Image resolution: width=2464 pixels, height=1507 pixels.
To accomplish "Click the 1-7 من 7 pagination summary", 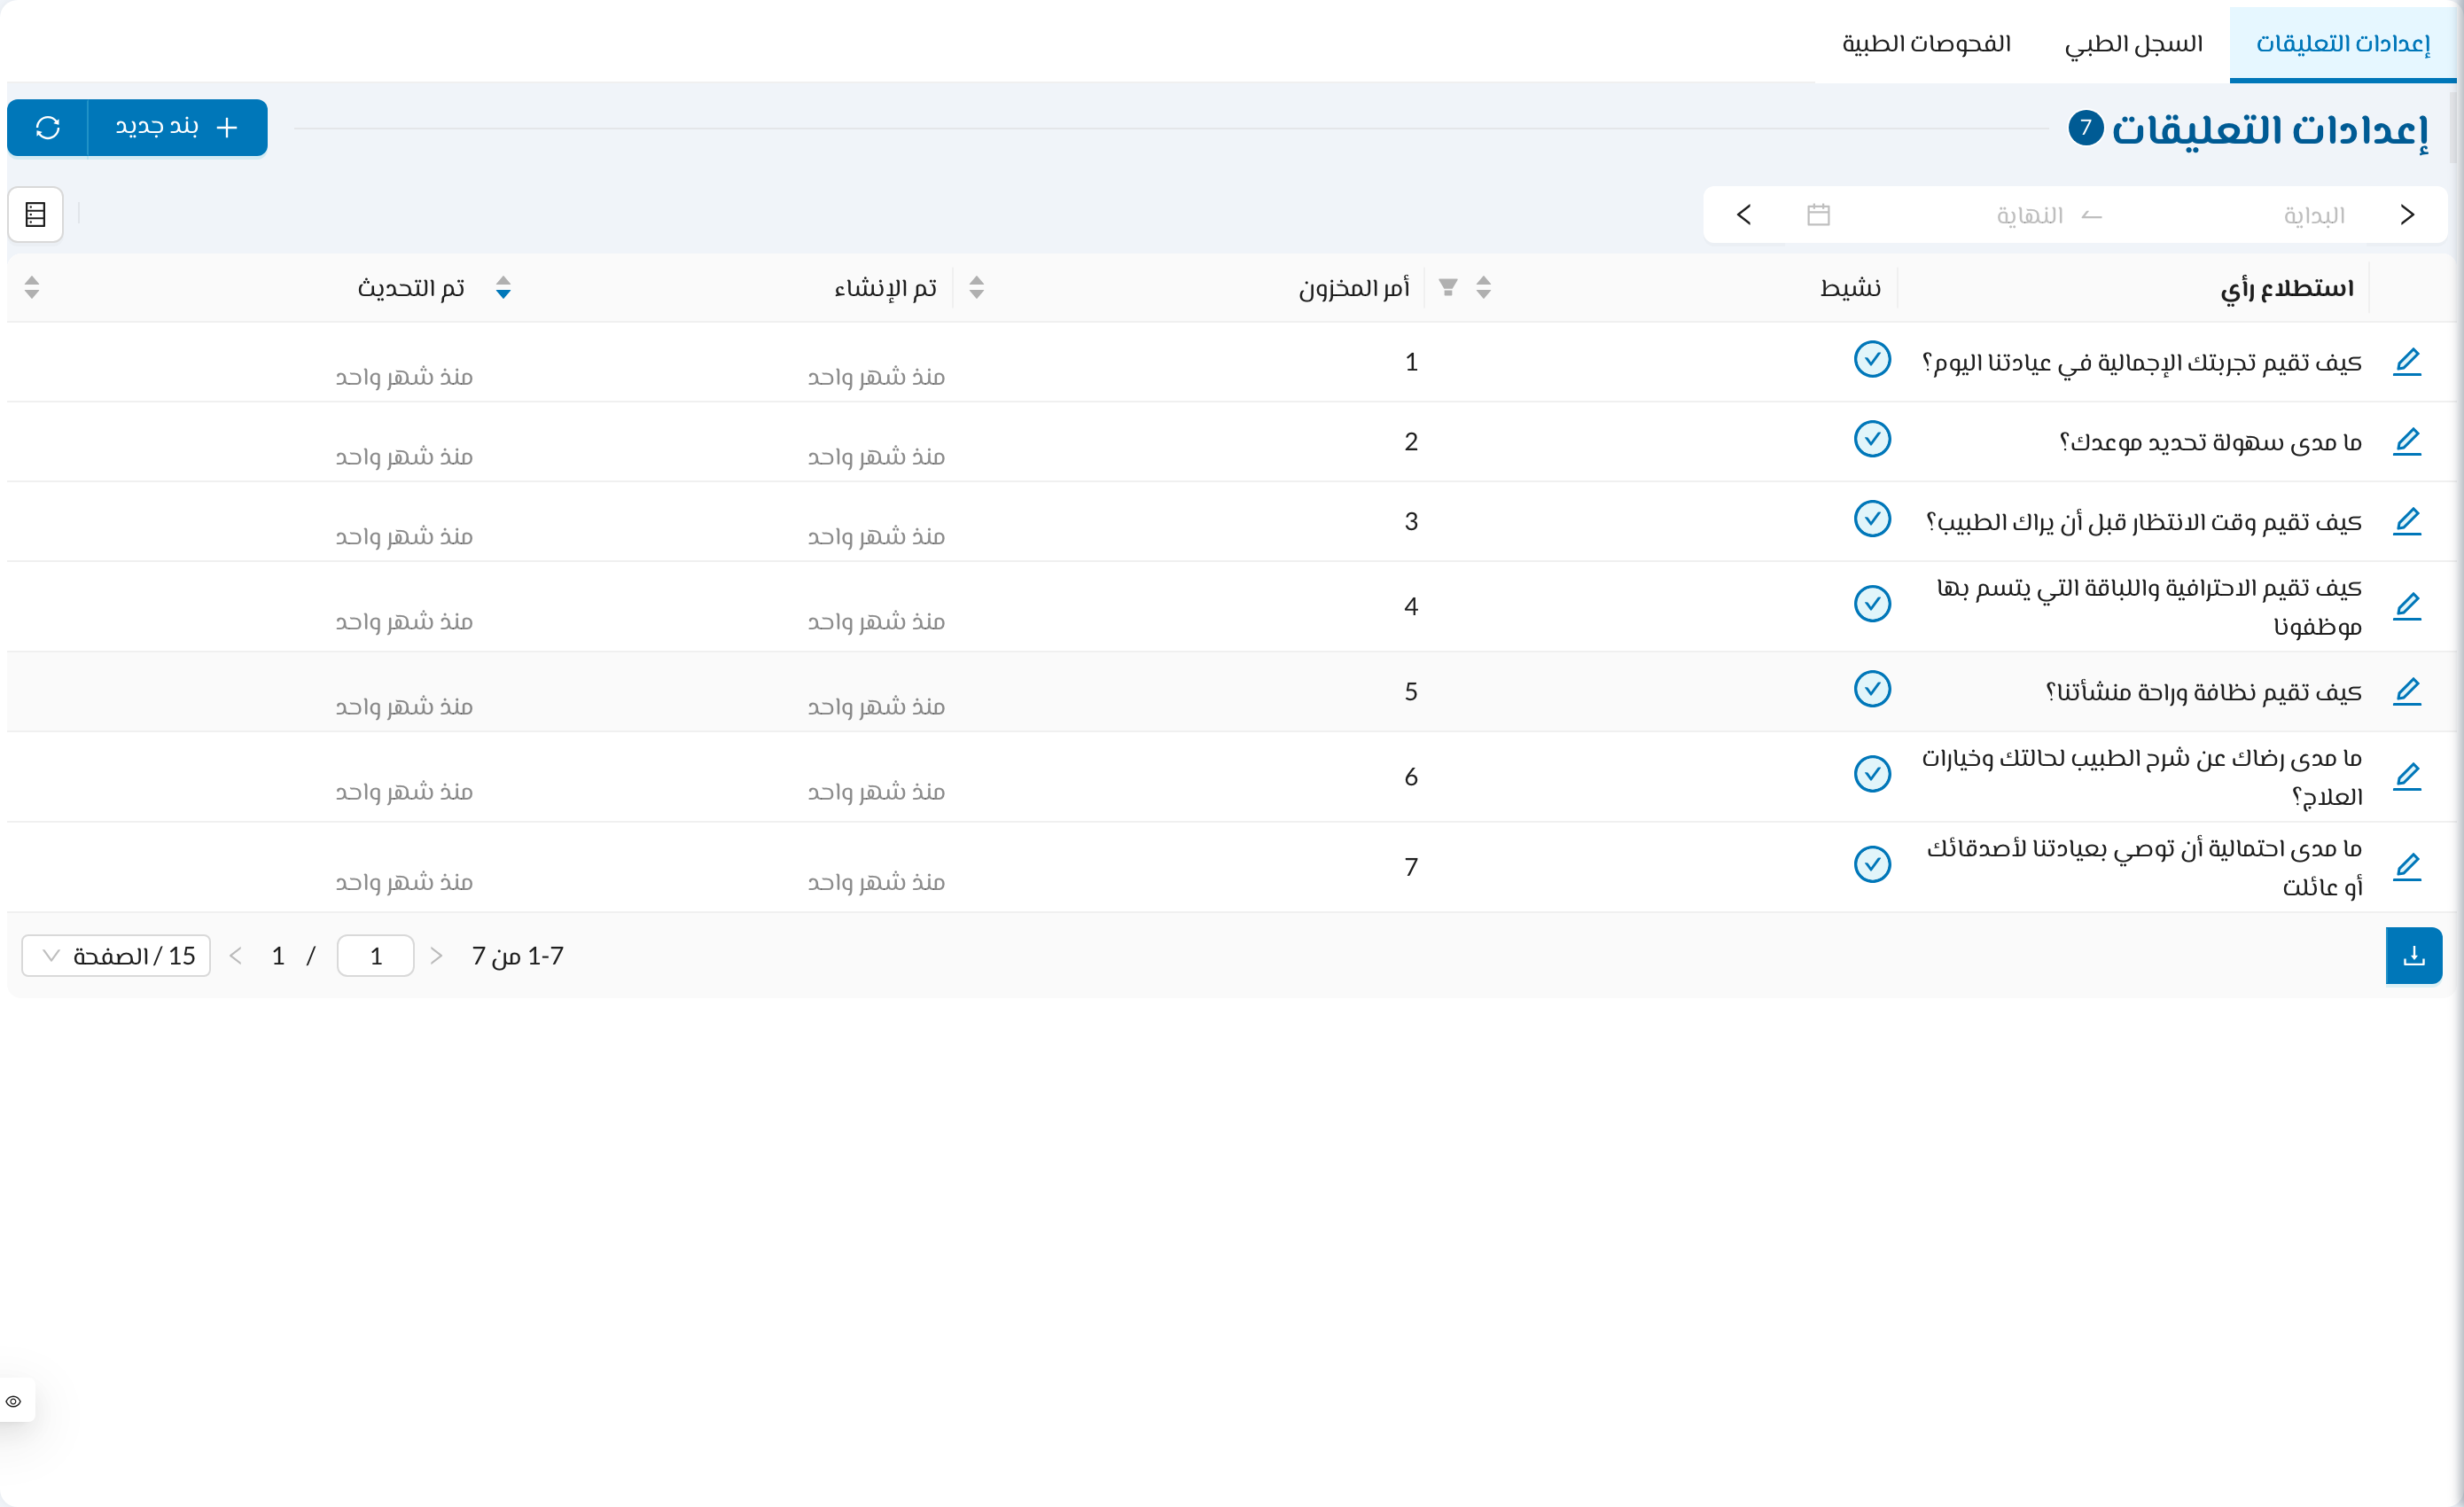I will 518,956.
